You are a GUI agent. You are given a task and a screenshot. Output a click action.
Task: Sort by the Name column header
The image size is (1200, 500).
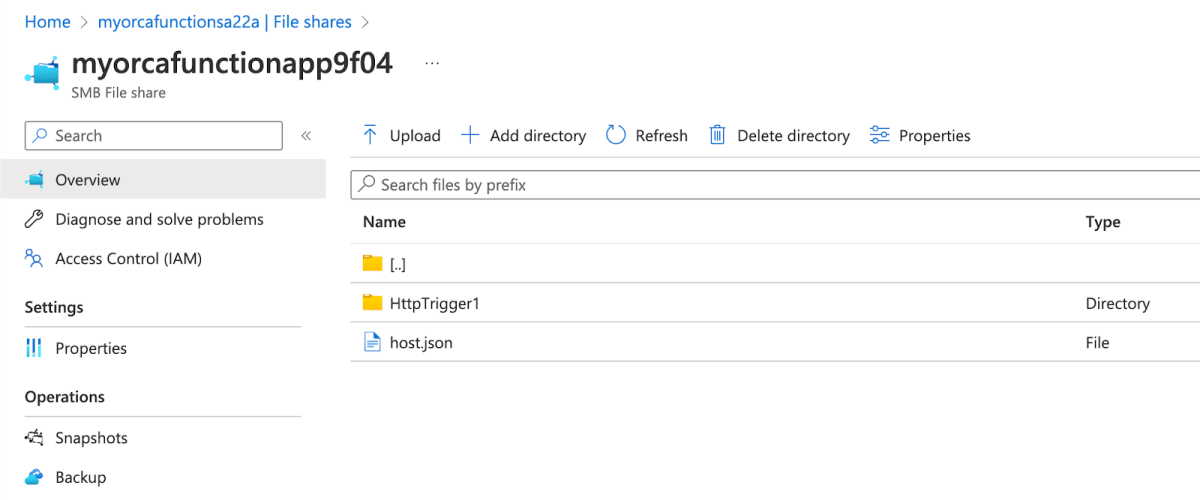[384, 222]
